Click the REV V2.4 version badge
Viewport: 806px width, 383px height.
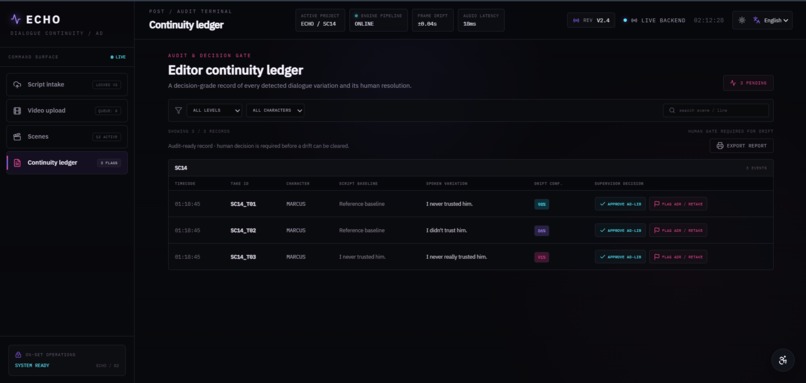(x=591, y=21)
